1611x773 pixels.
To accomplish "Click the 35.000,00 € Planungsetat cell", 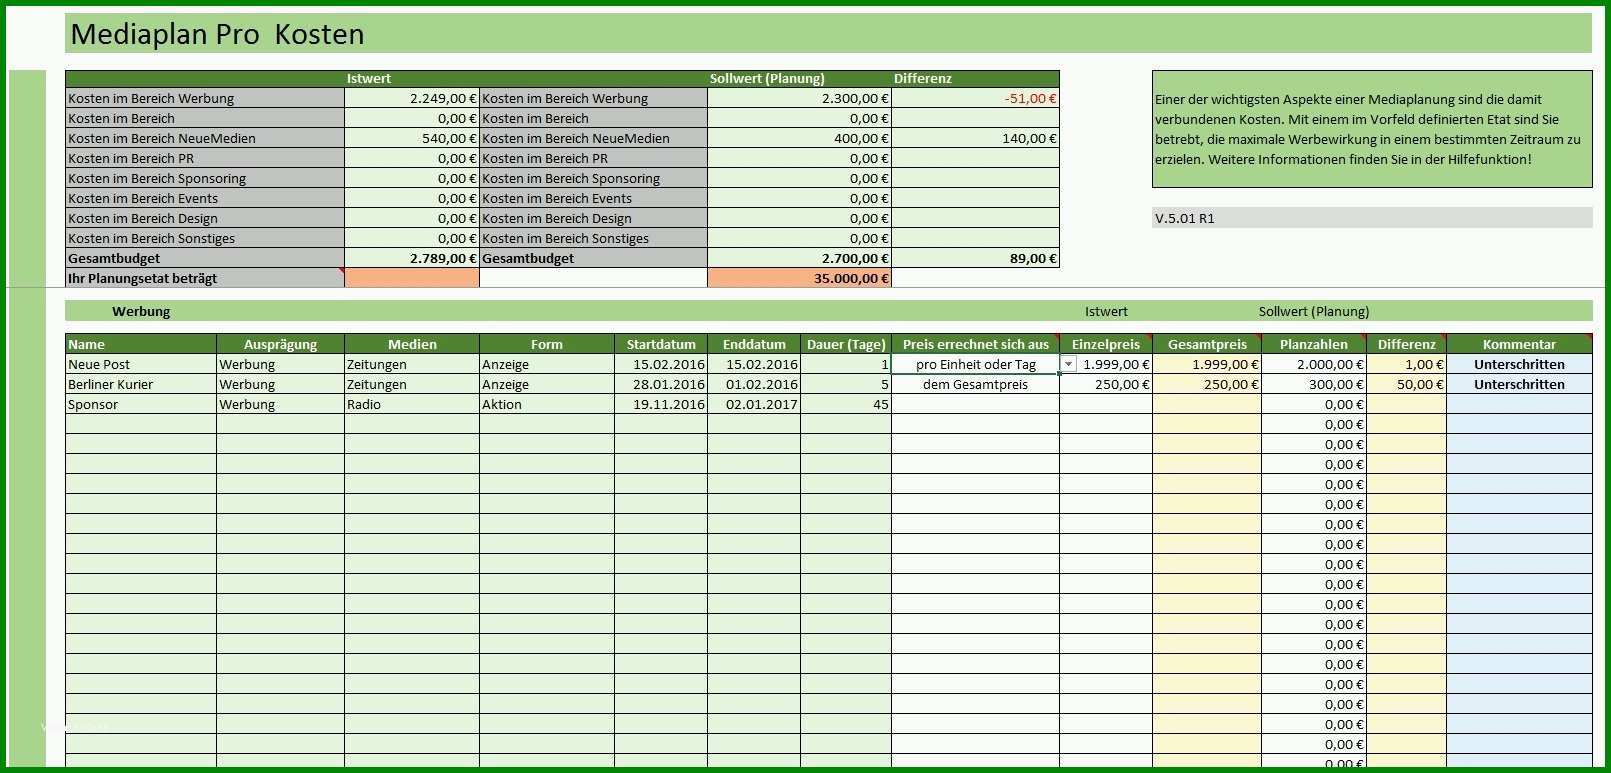I will click(799, 279).
